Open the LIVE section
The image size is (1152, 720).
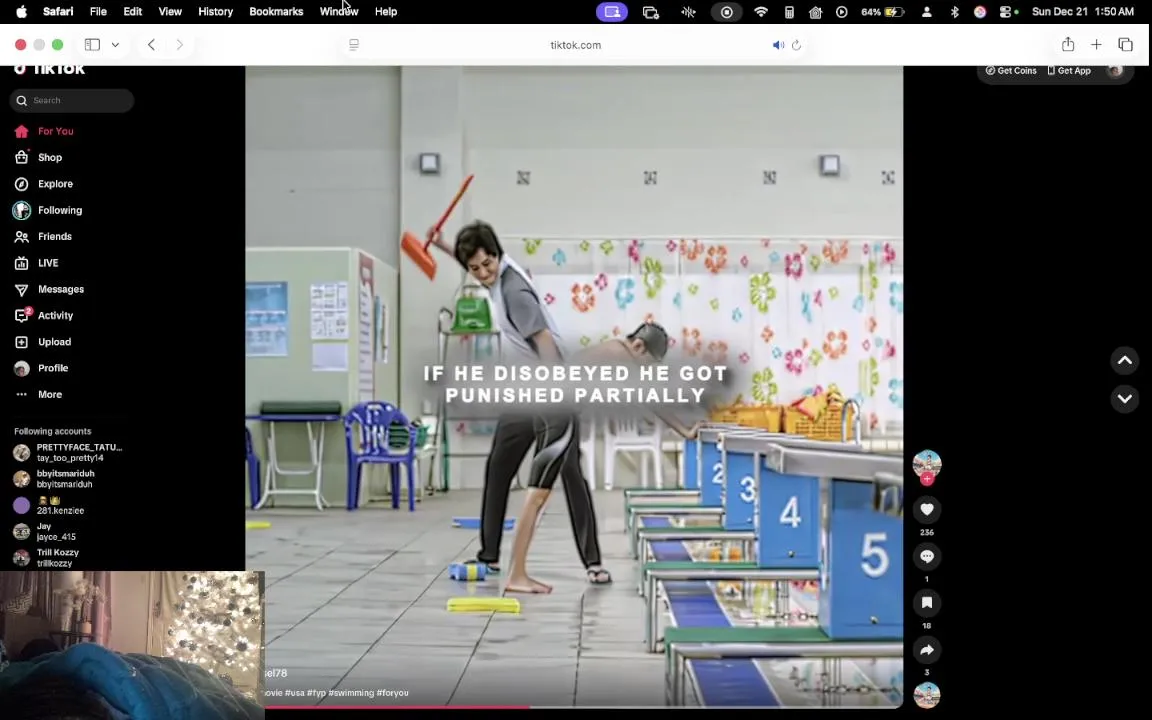pyautogui.click(x=37, y=263)
